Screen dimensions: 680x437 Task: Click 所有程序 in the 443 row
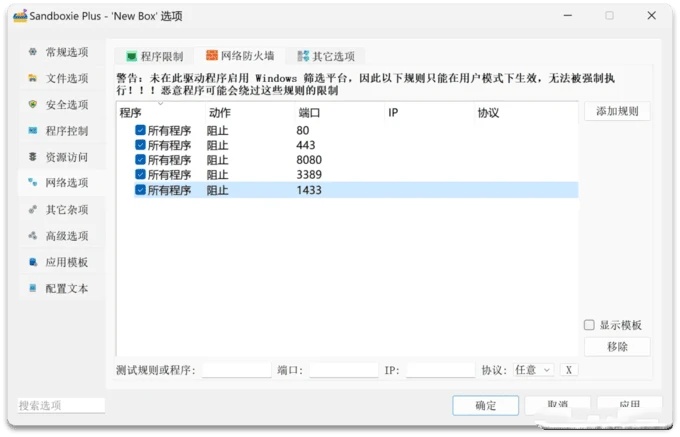tap(169, 145)
